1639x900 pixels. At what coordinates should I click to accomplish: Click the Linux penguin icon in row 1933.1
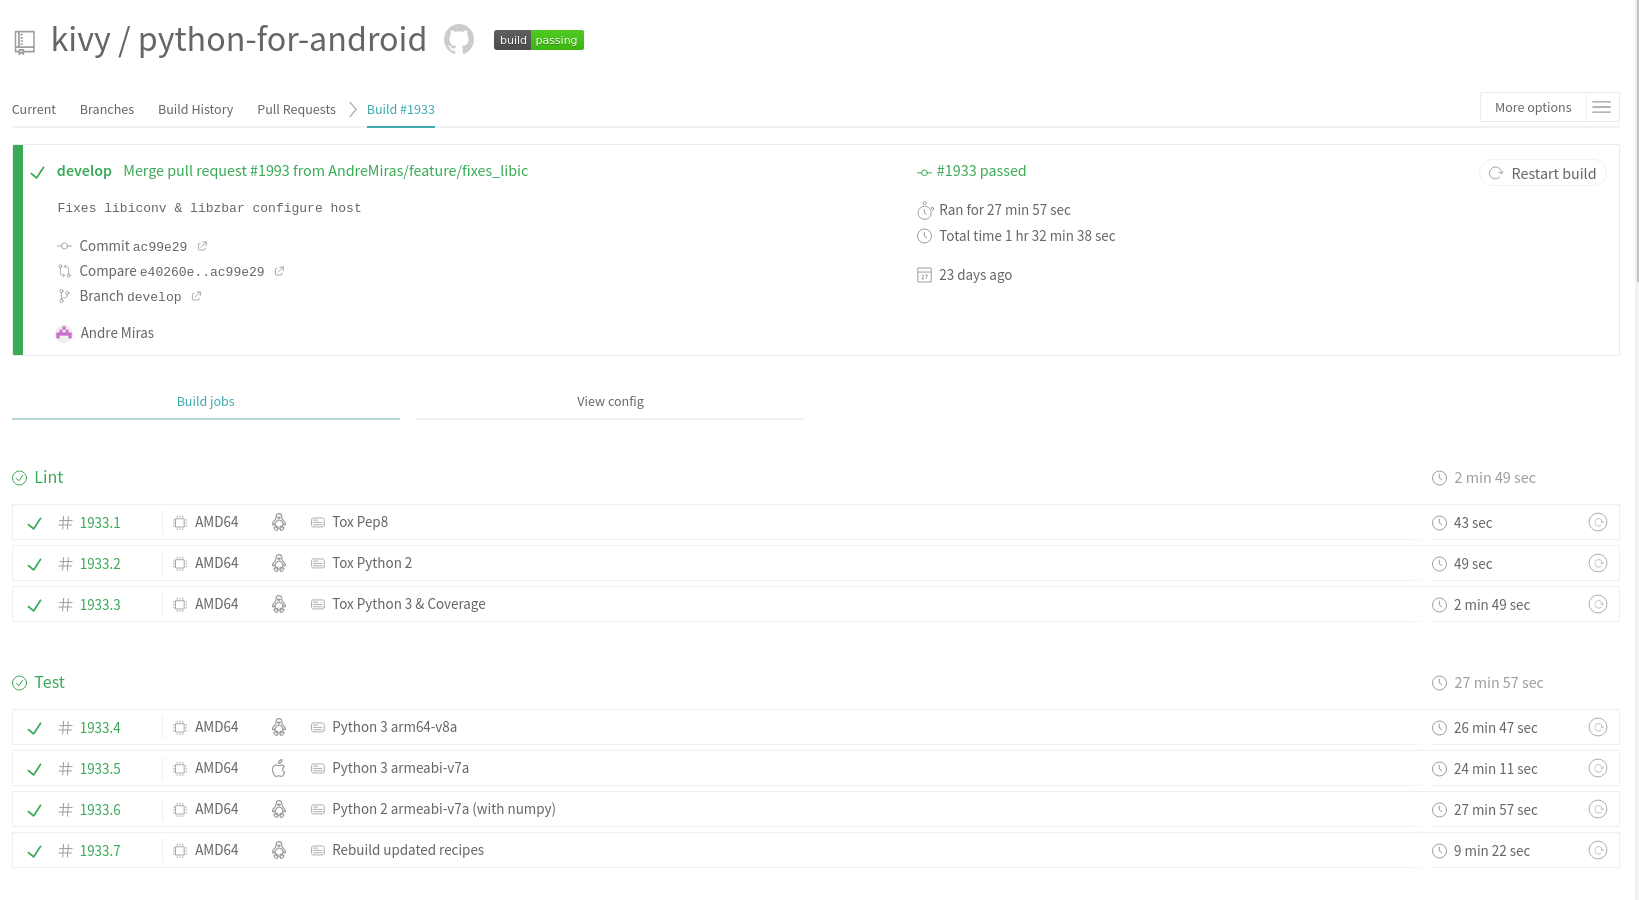point(279,522)
